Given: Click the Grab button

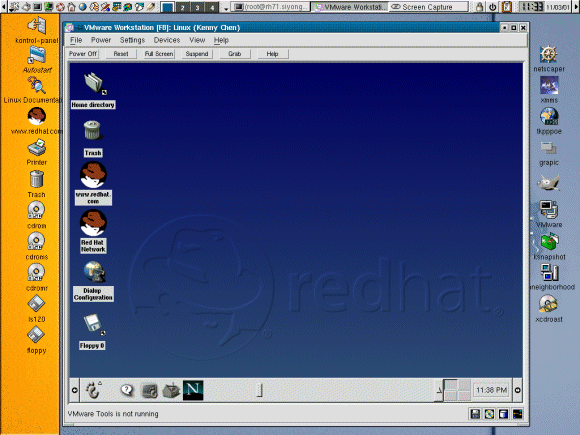Looking at the screenshot, I should [x=235, y=54].
